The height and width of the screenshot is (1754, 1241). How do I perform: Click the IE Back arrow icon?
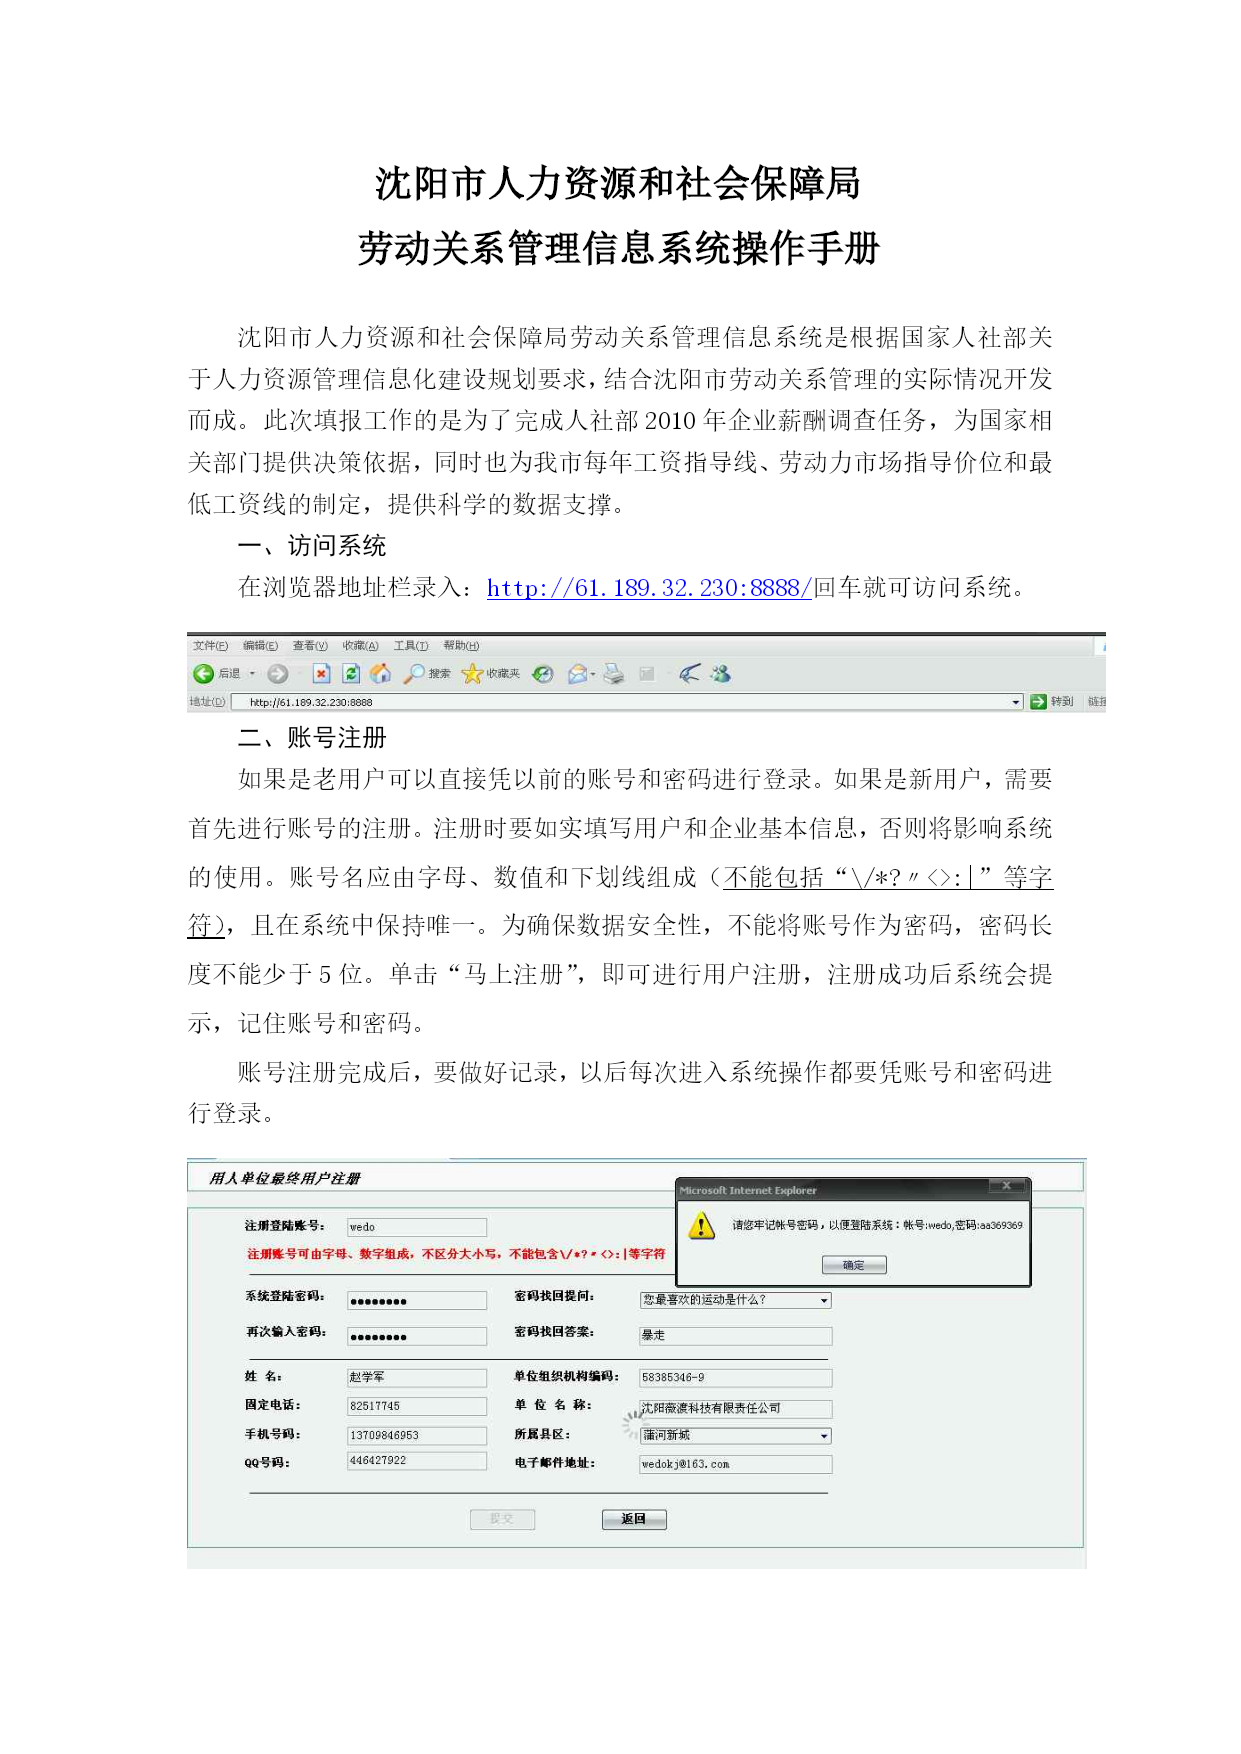pos(204,674)
